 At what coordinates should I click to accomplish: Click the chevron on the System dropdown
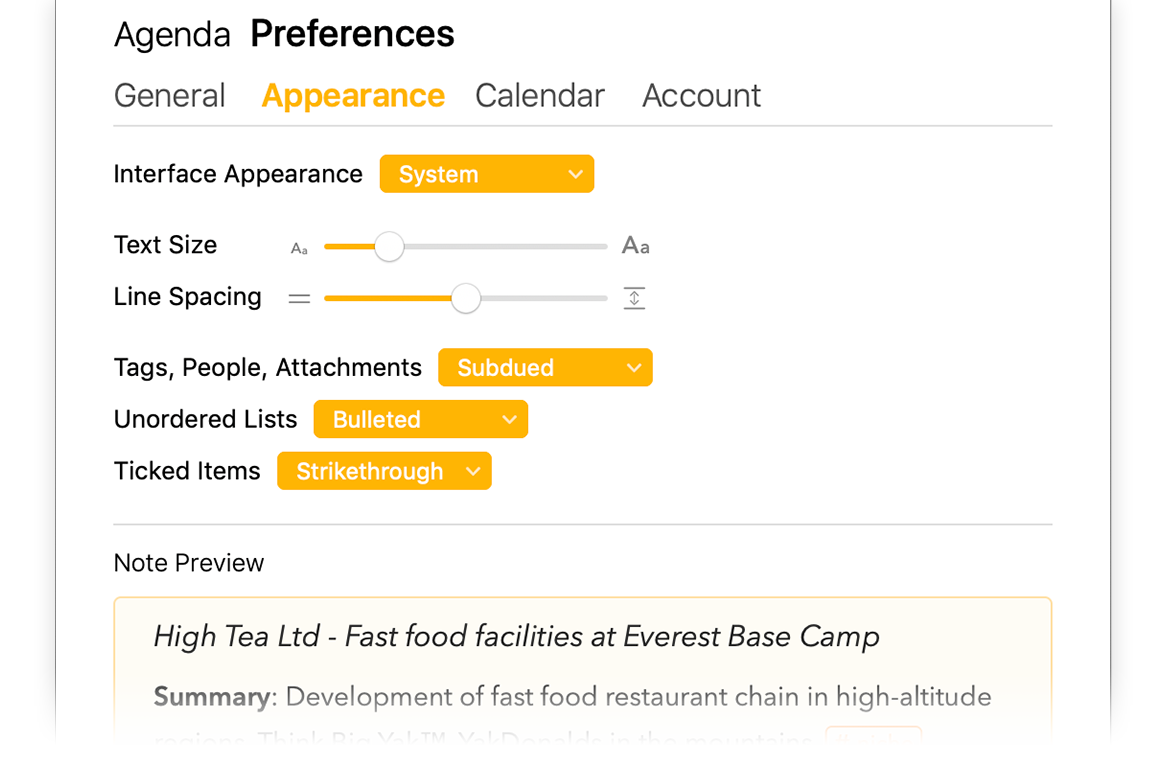click(575, 175)
